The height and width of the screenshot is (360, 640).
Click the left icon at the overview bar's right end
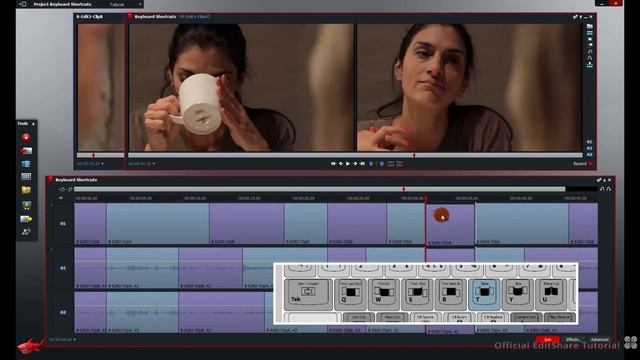coord(602,189)
